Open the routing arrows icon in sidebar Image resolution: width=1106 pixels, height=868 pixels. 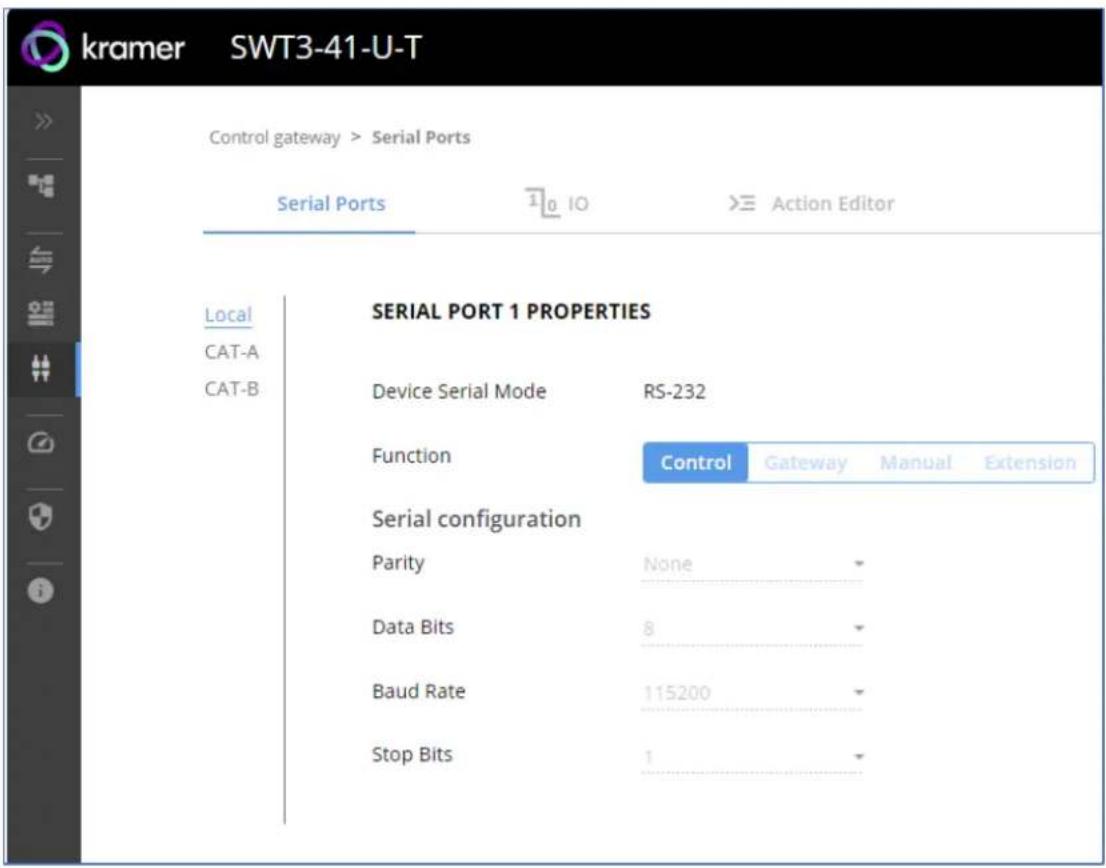tap(41, 260)
